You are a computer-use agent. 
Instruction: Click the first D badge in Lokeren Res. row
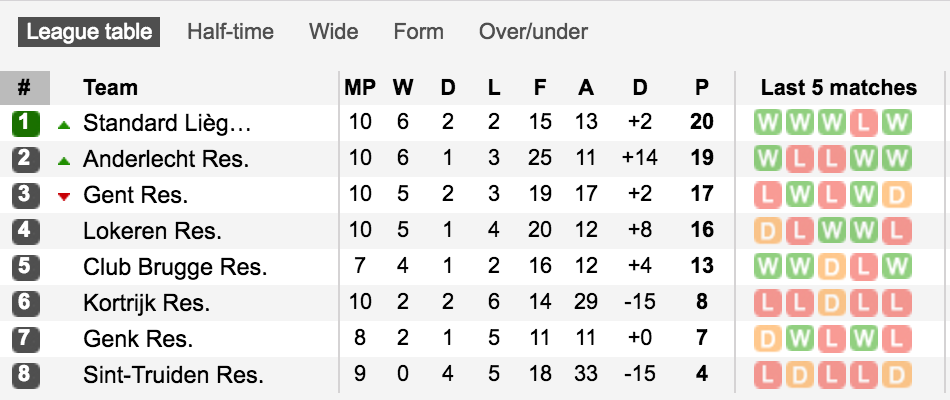point(769,230)
